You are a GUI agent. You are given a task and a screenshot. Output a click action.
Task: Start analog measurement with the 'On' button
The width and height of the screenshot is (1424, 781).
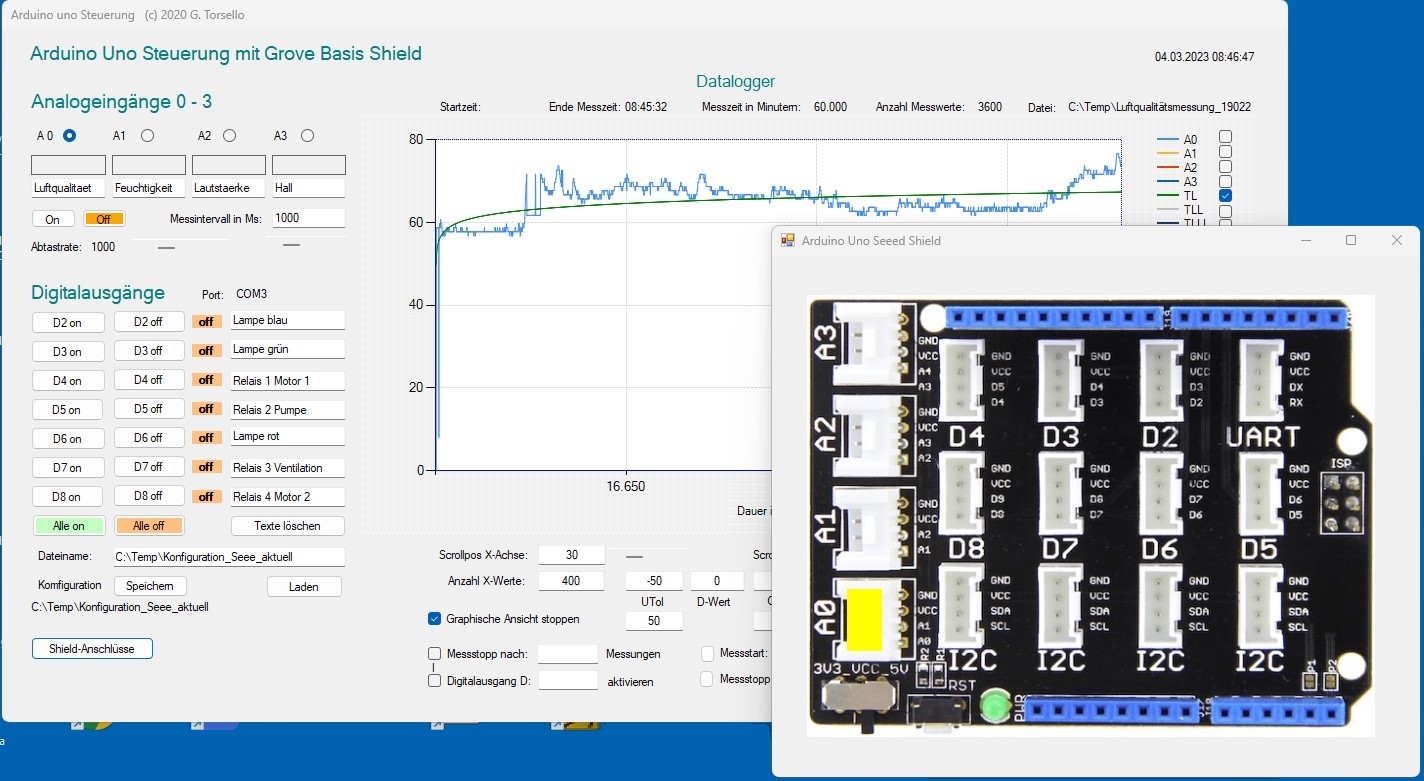[52, 219]
